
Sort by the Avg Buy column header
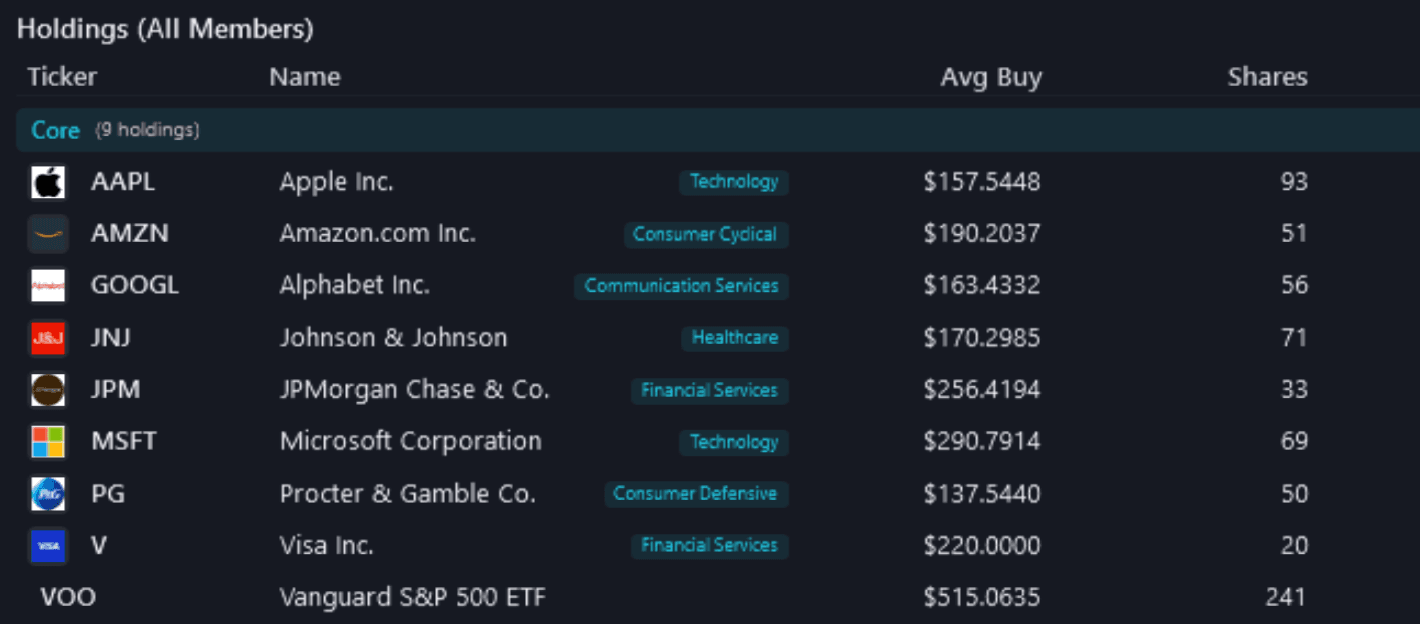(991, 77)
